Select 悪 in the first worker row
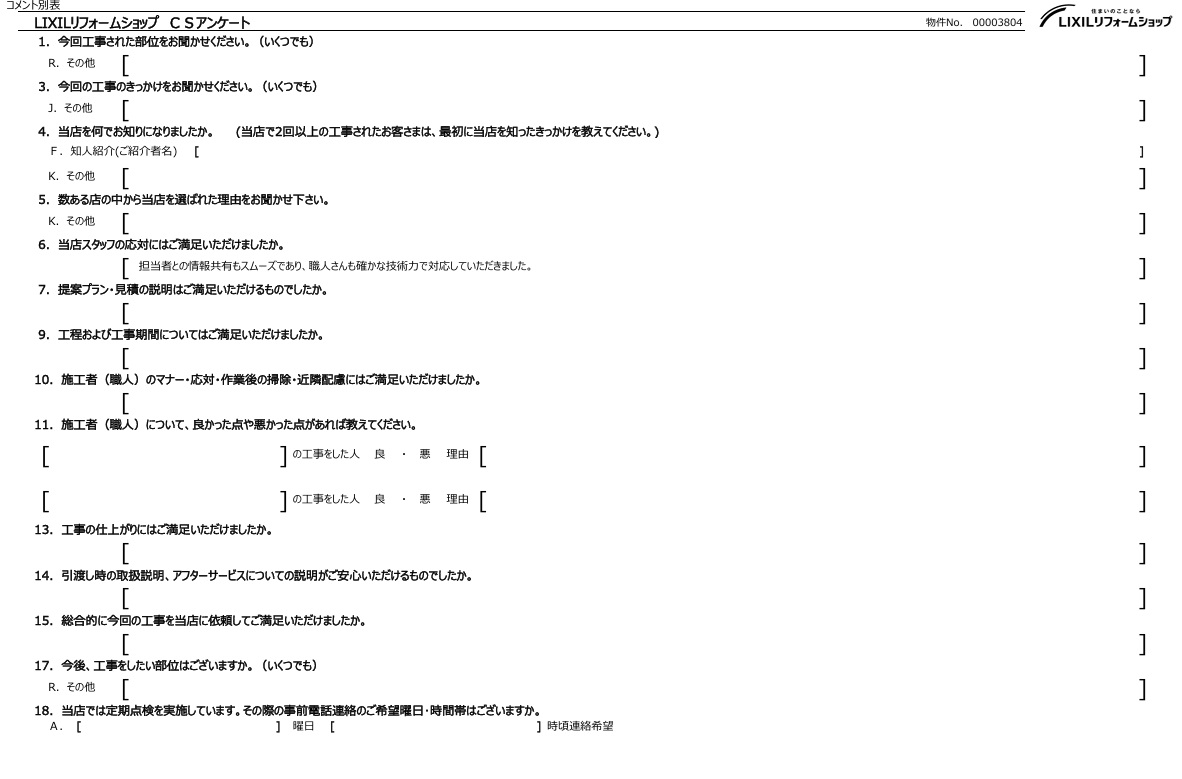This screenshot has height=779, width=1182. coord(424,456)
